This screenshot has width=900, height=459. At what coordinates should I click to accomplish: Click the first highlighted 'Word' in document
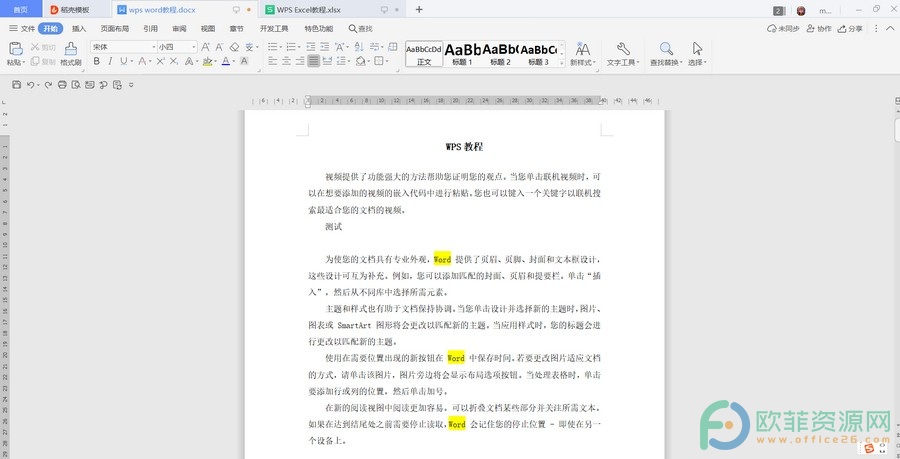pos(442,259)
